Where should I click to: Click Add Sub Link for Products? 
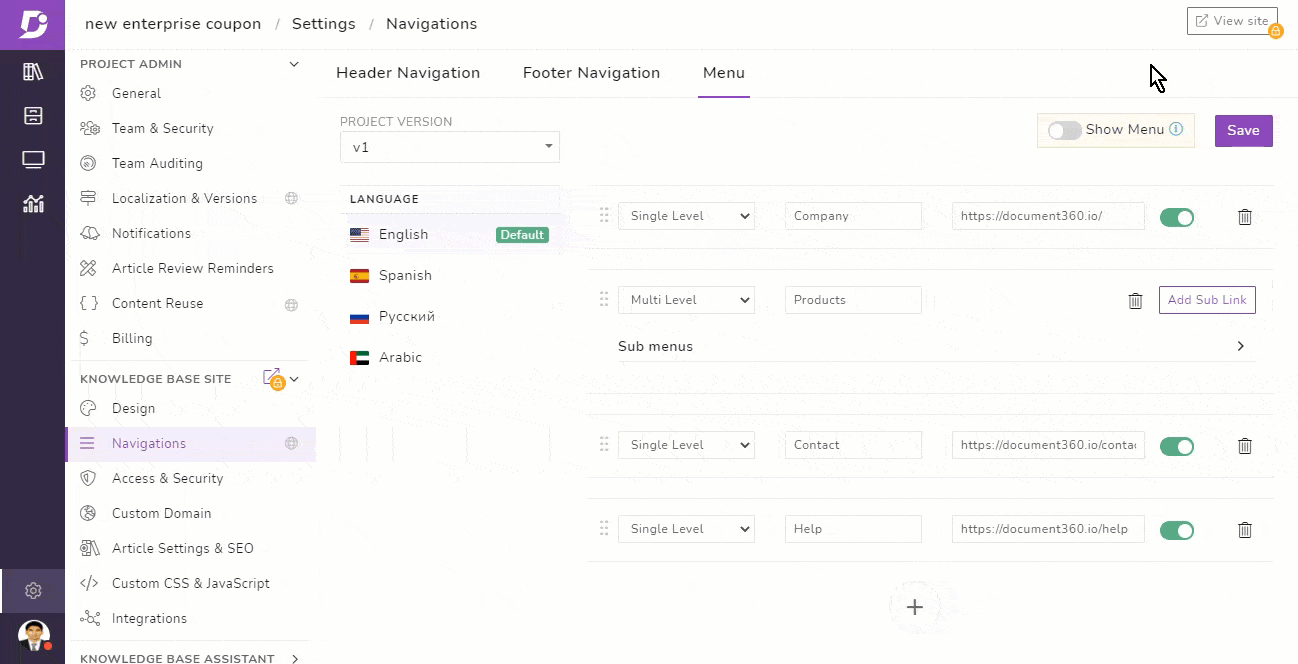[x=1207, y=299]
